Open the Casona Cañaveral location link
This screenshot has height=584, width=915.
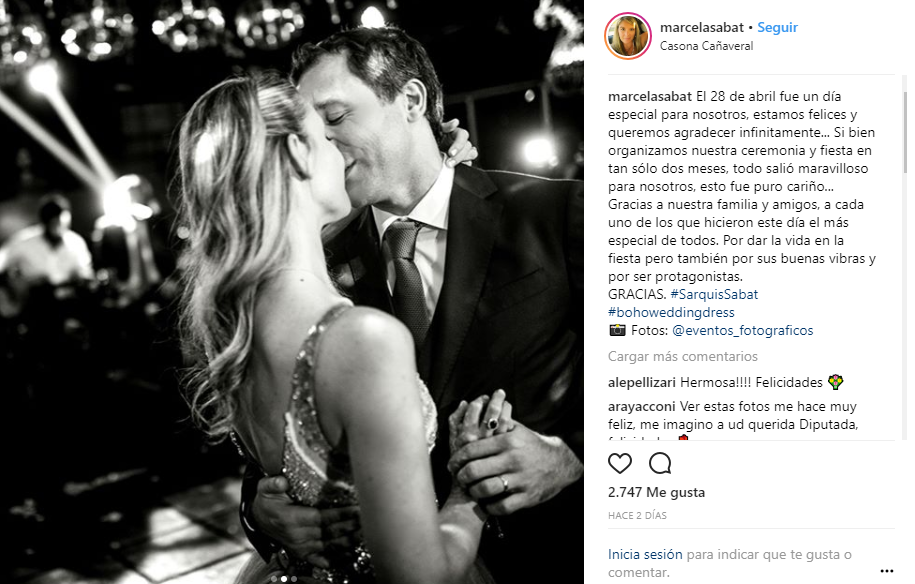coord(706,46)
